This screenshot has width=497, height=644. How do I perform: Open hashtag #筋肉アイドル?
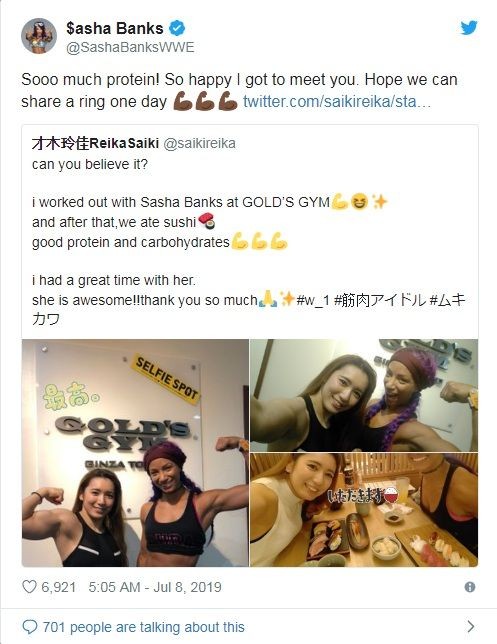click(x=380, y=300)
